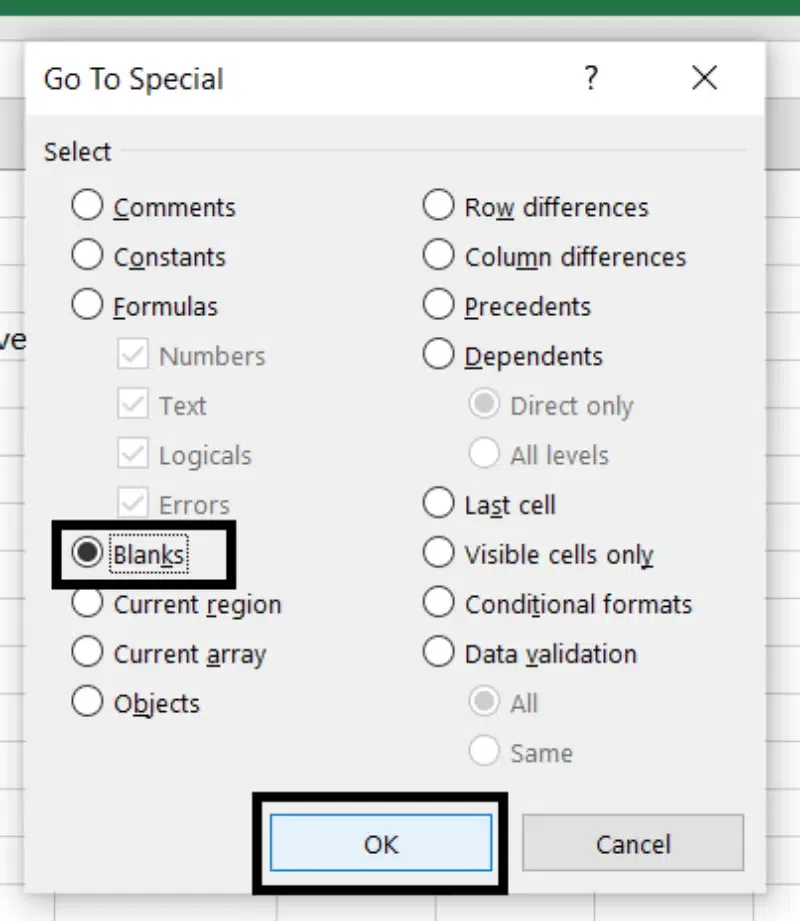Screen dimensions: 800x921
Task: Choose the Column differences option
Action: [439, 256]
